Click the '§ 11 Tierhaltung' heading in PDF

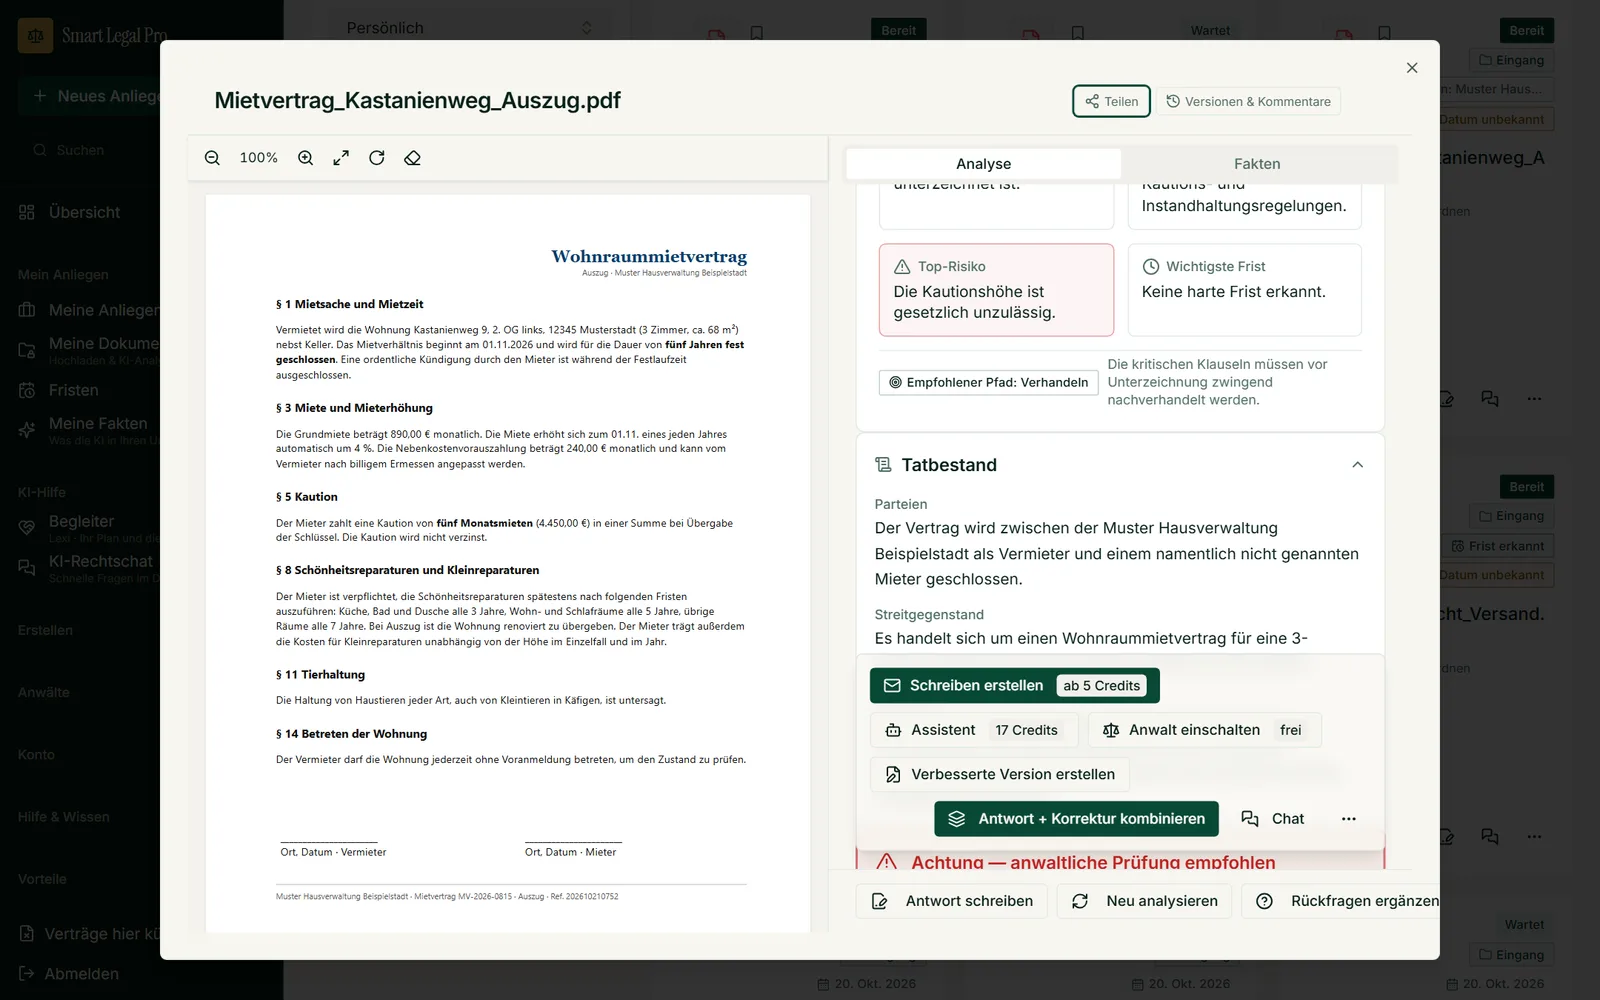pyautogui.click(x=320, y=675)
